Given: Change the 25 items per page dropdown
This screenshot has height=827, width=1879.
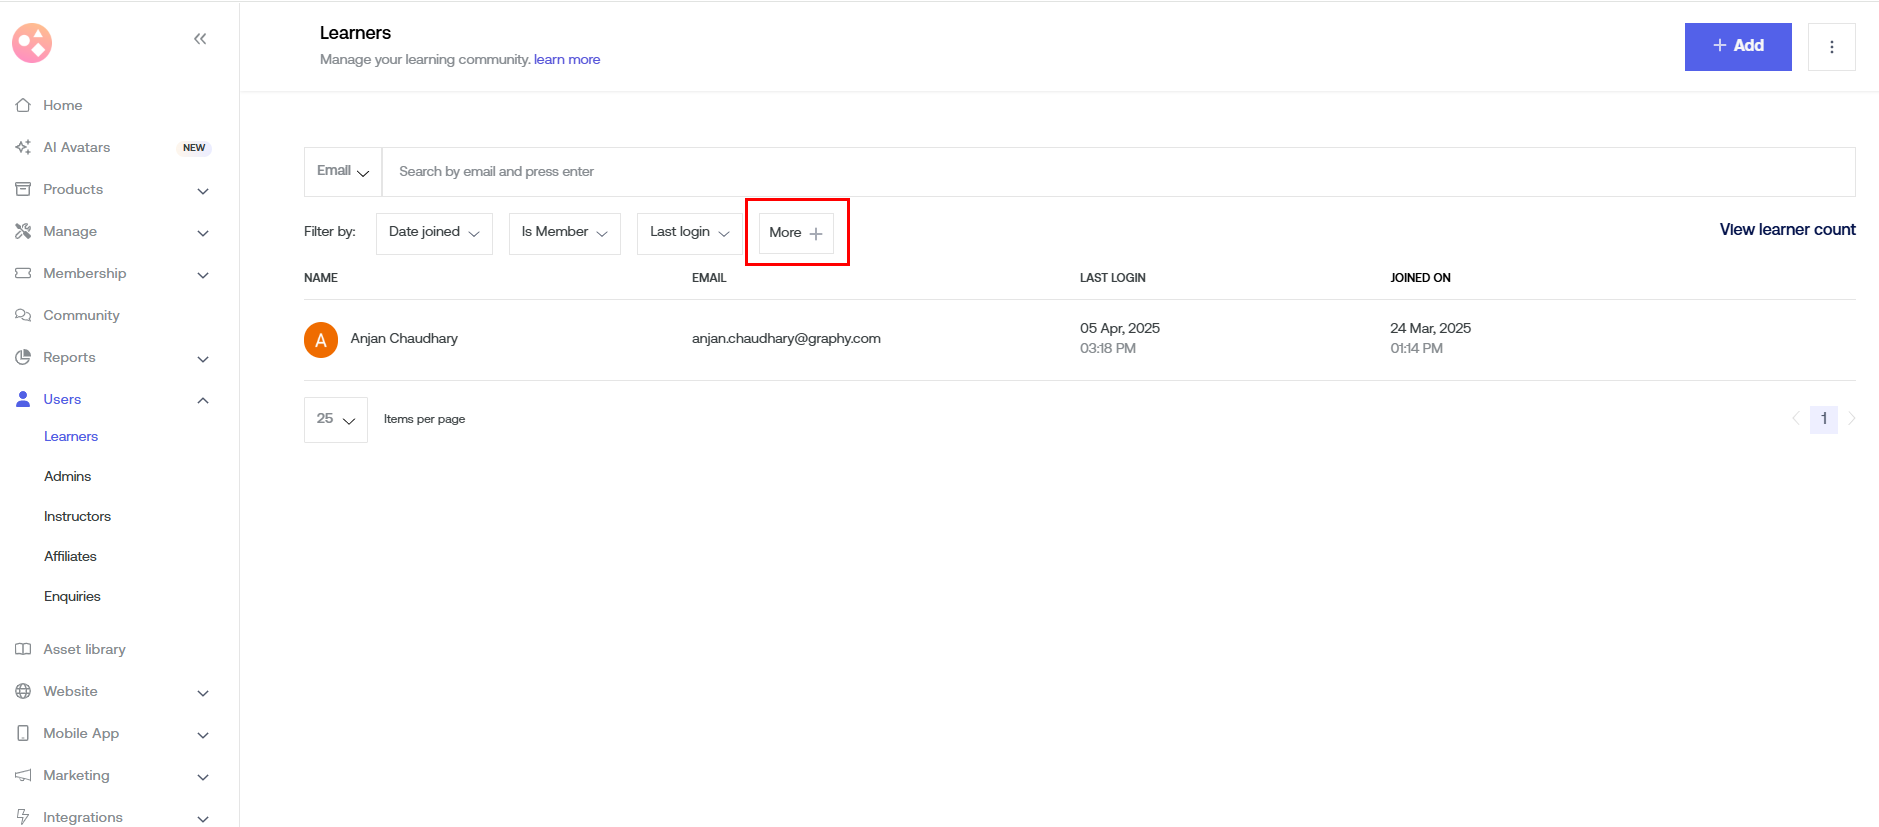Looking at the screenshot, I should point(335,420).
